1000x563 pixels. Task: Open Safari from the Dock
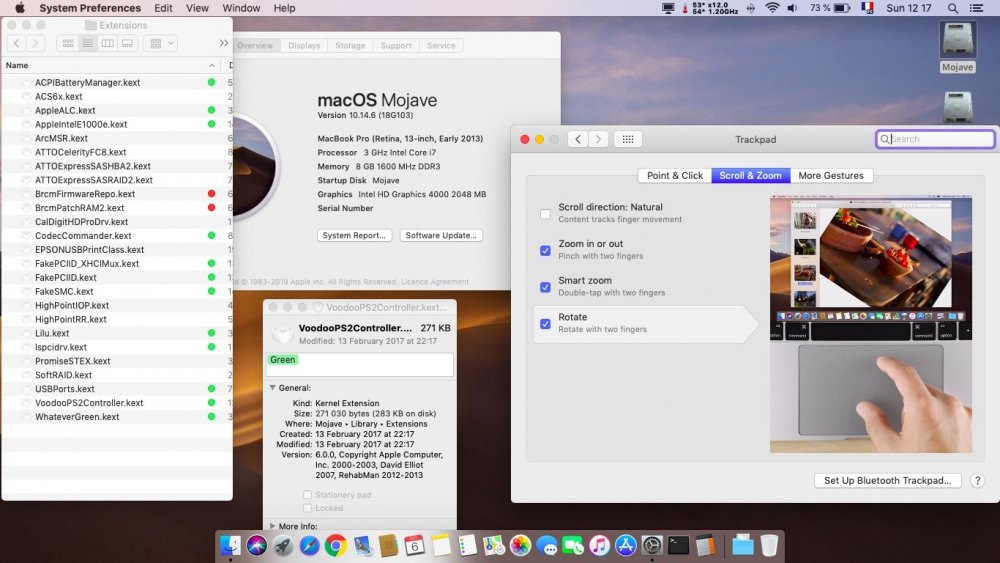pos(309,545)
